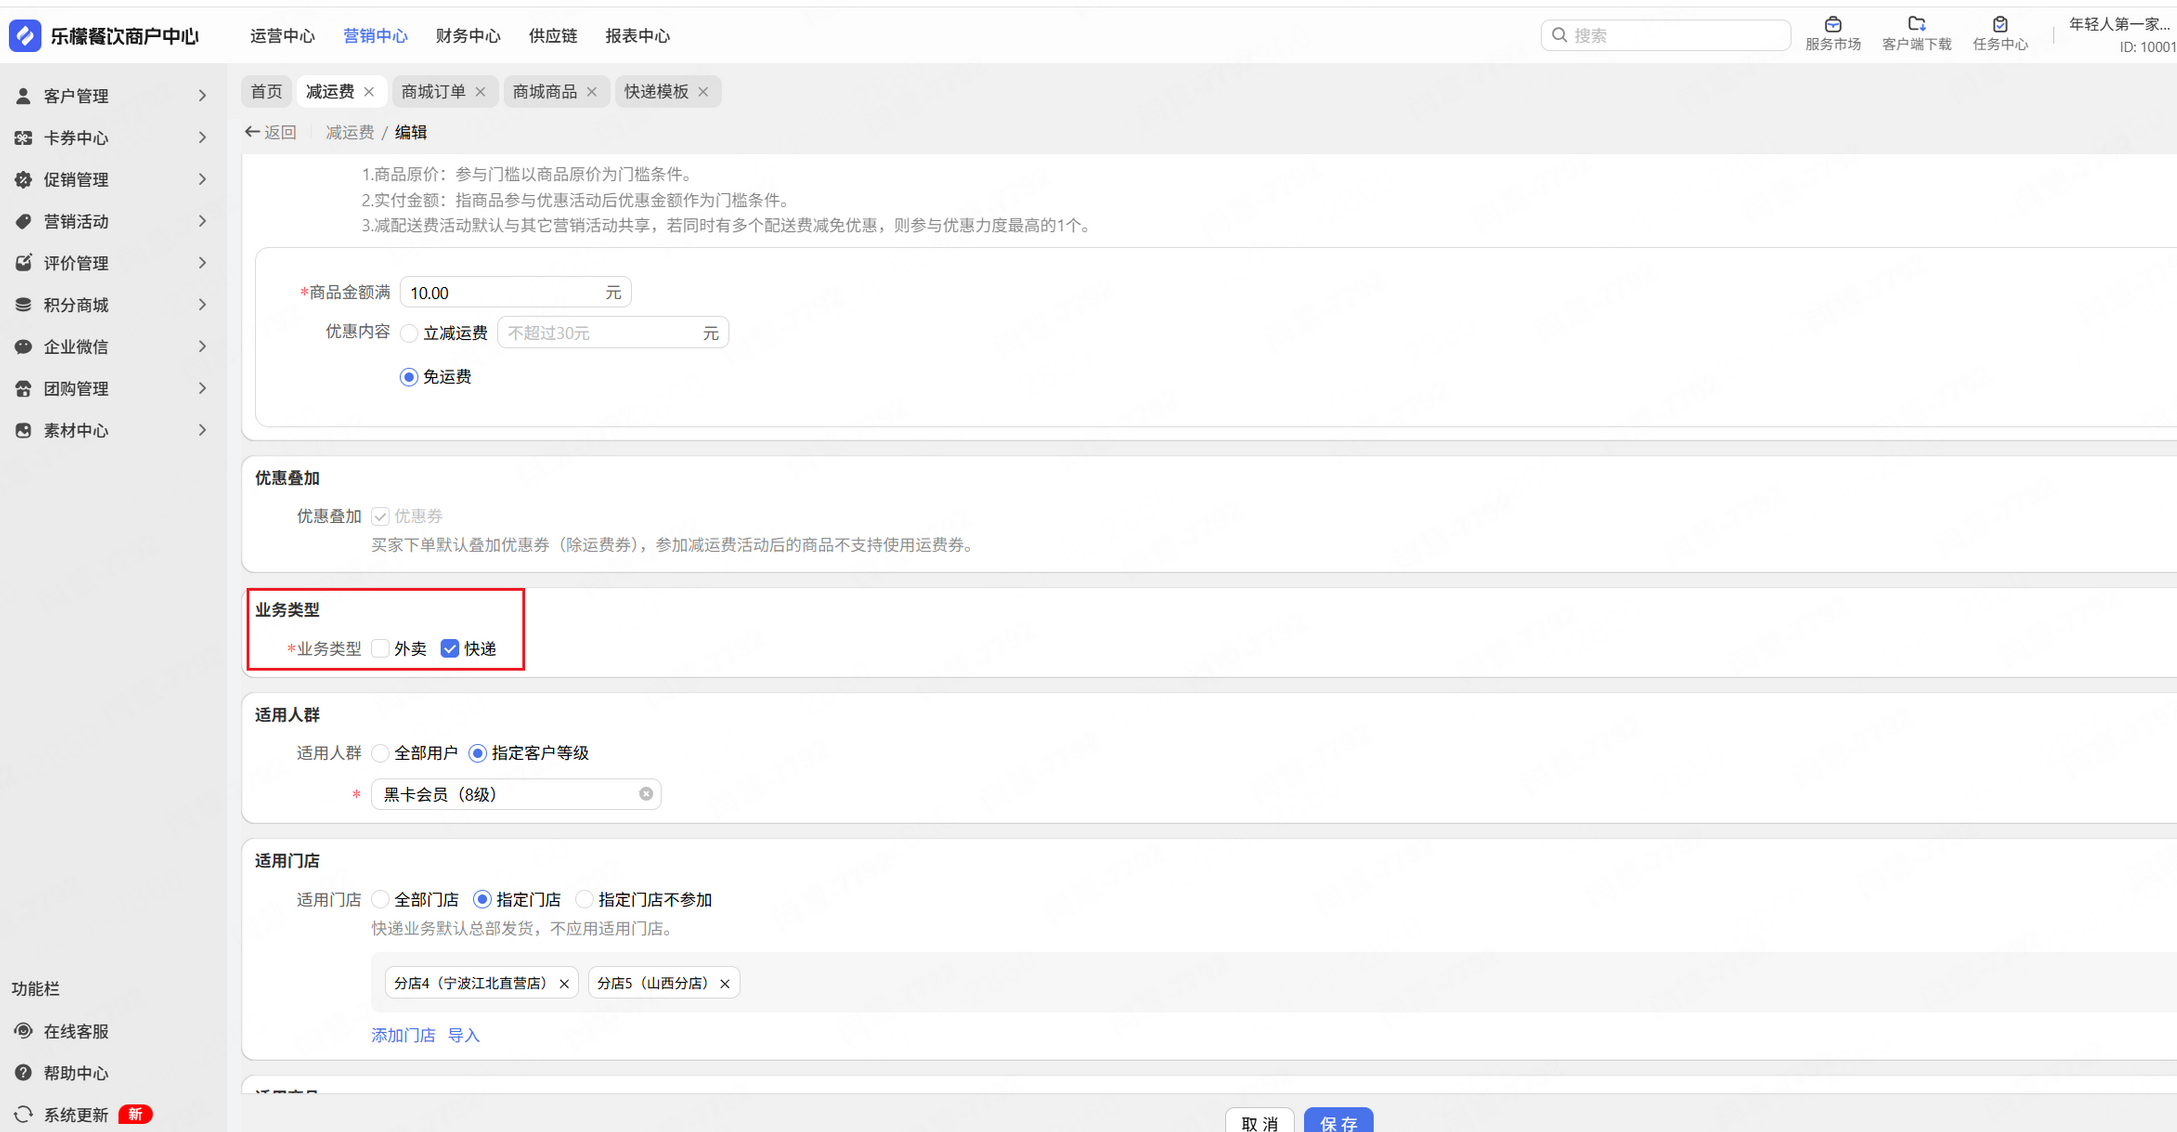The height and width of the screenshot is (1132, 2177).
Task: Click the 在线客服 headset icon
Action: pos(24,1031)
